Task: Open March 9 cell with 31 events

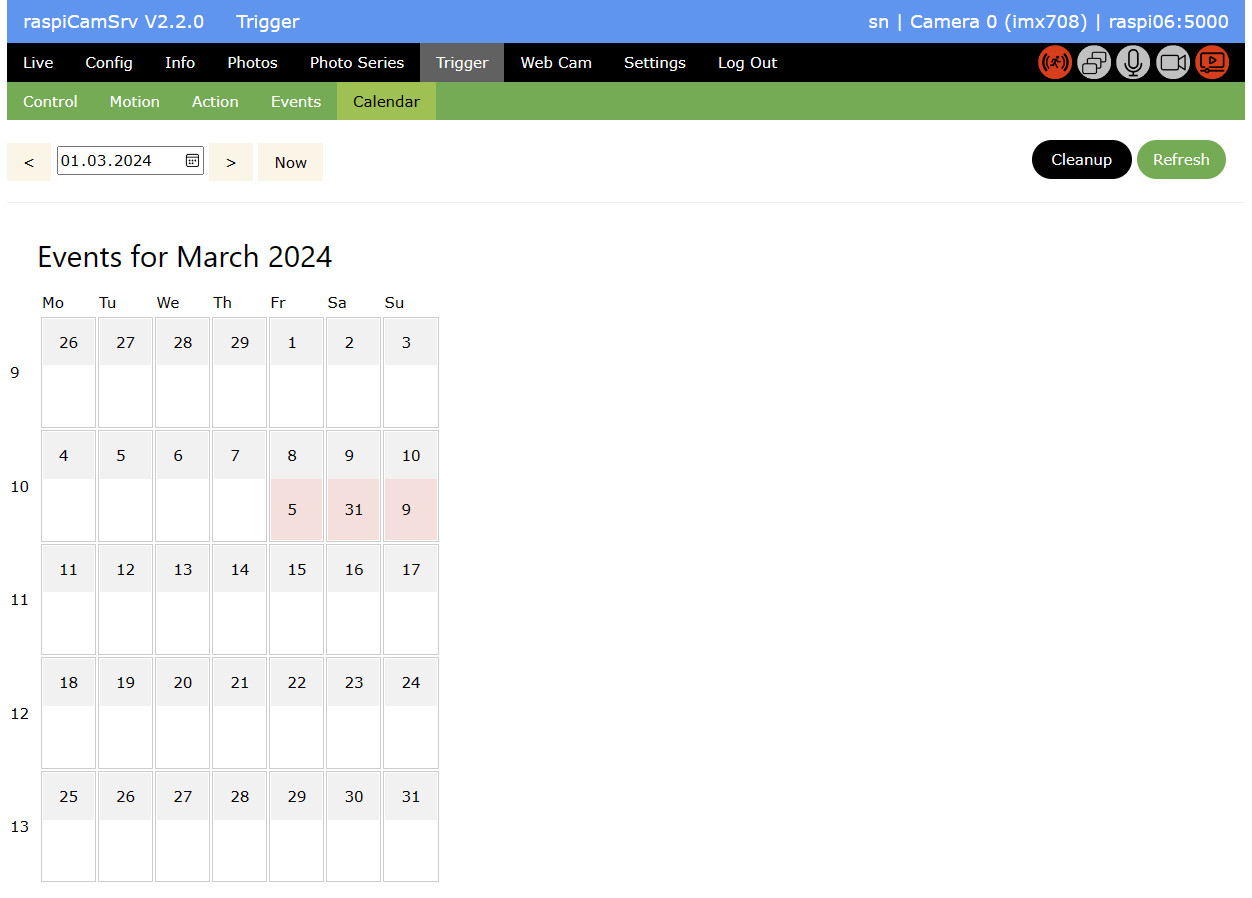Action: [353, 509]
